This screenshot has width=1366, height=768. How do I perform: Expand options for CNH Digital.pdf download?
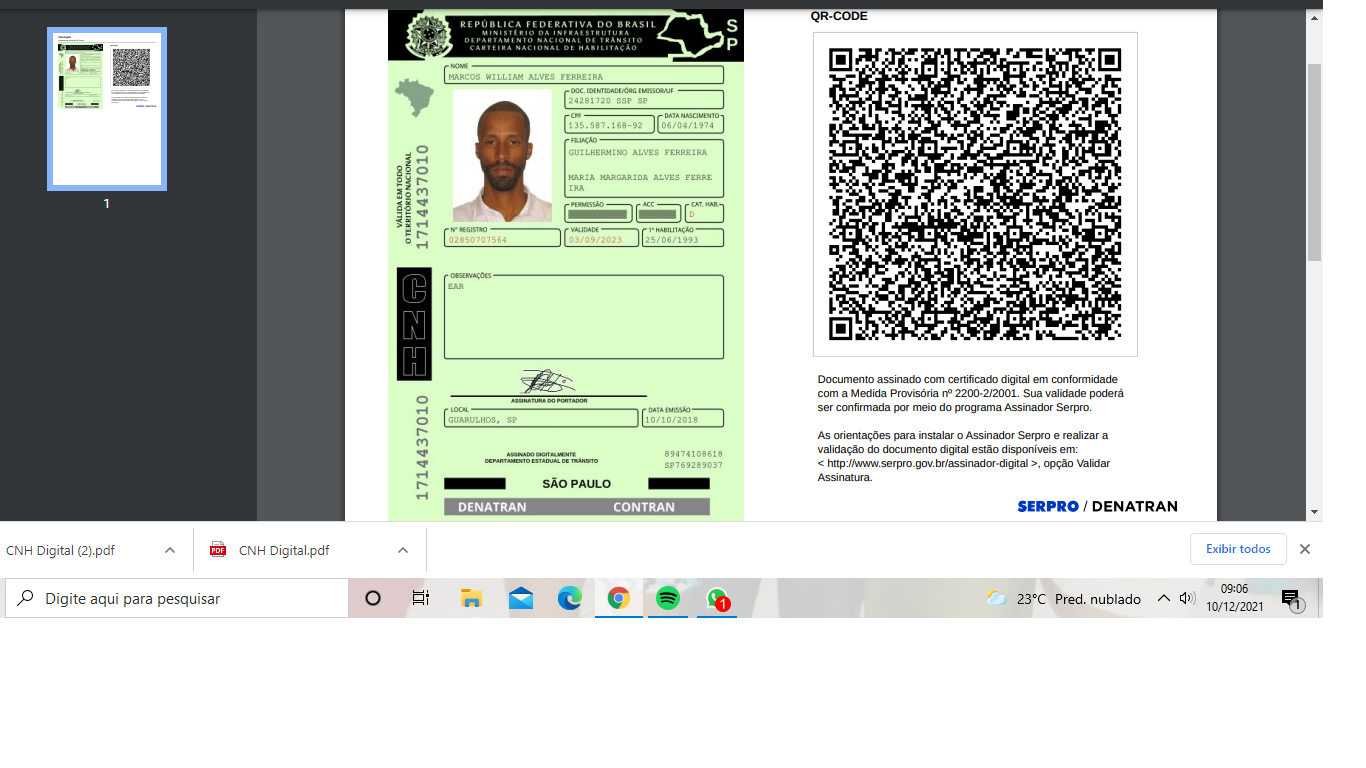pyautogui.click(x=403, y=550)
